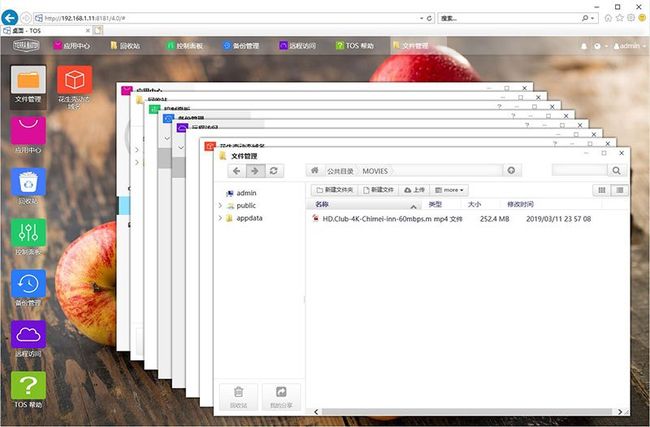The height and width of the screenshot is (427, 650).
Task: Open the browser home icon
Action: 608,18
